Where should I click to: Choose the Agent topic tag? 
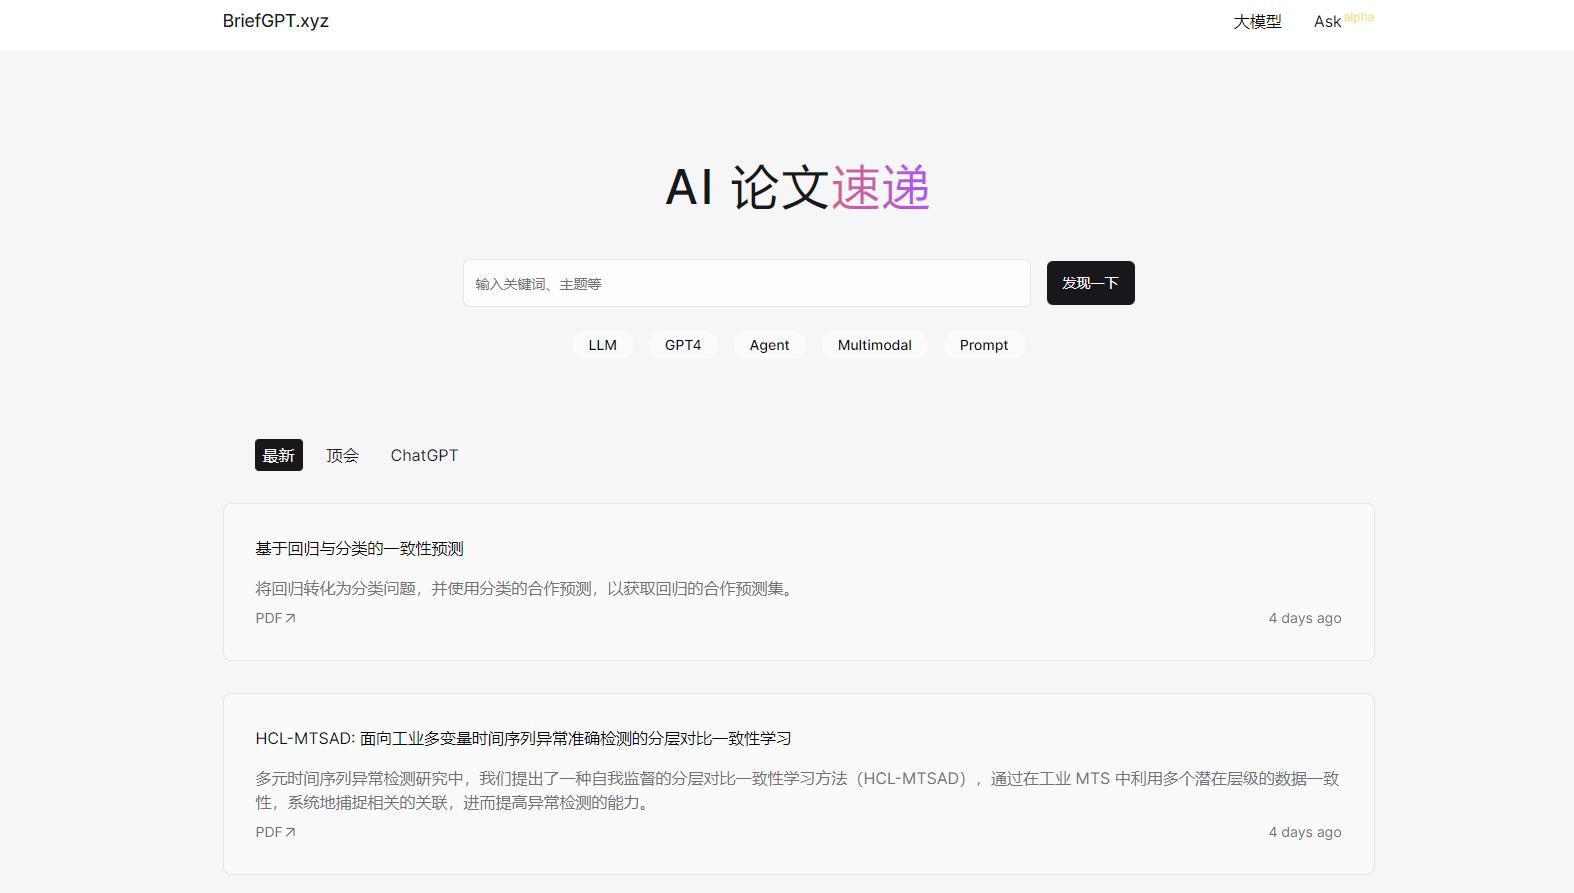[x=769, y=345]
